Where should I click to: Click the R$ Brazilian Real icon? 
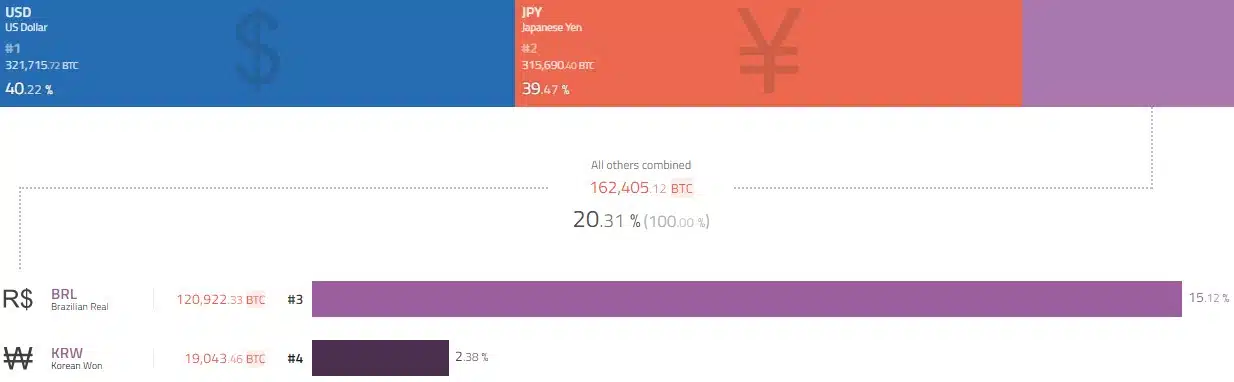[x=18, y=299]
